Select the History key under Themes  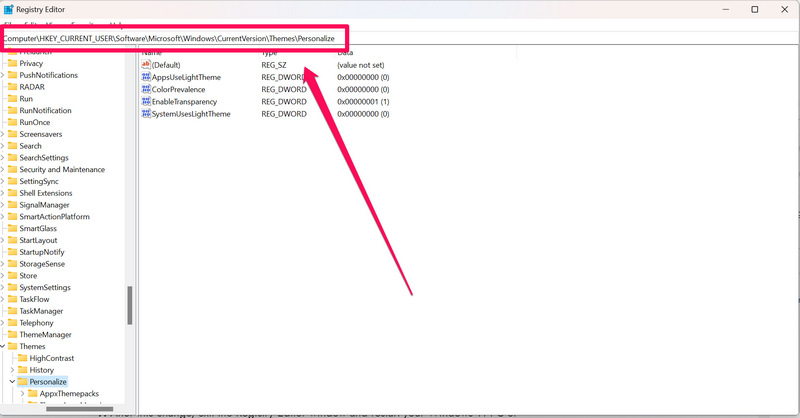[x=41, y=370]
